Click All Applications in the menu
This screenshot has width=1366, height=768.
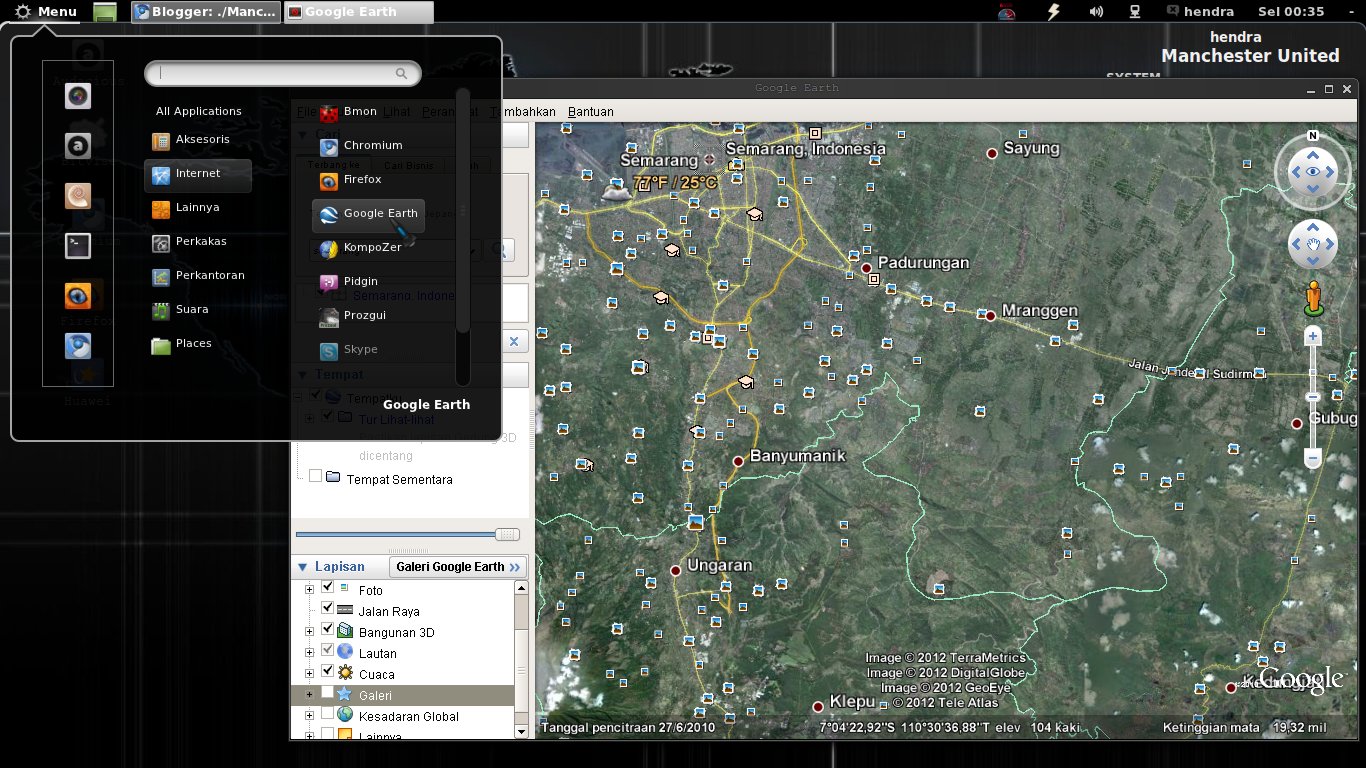coord(198,111)
